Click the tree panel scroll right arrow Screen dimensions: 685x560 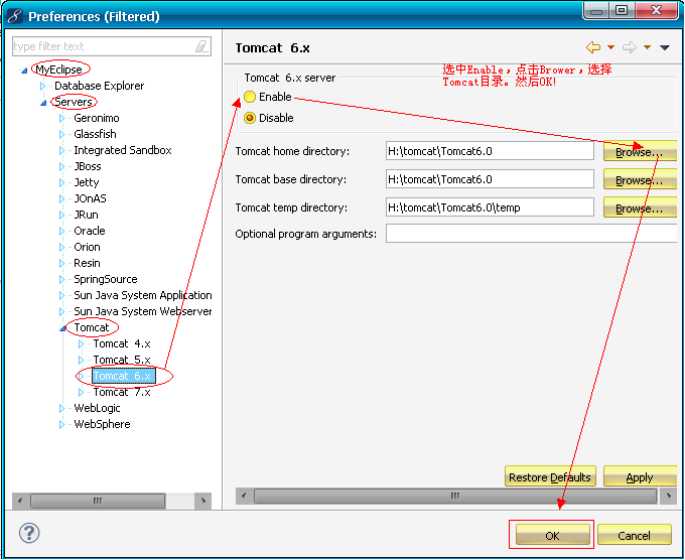click(203, 501)
